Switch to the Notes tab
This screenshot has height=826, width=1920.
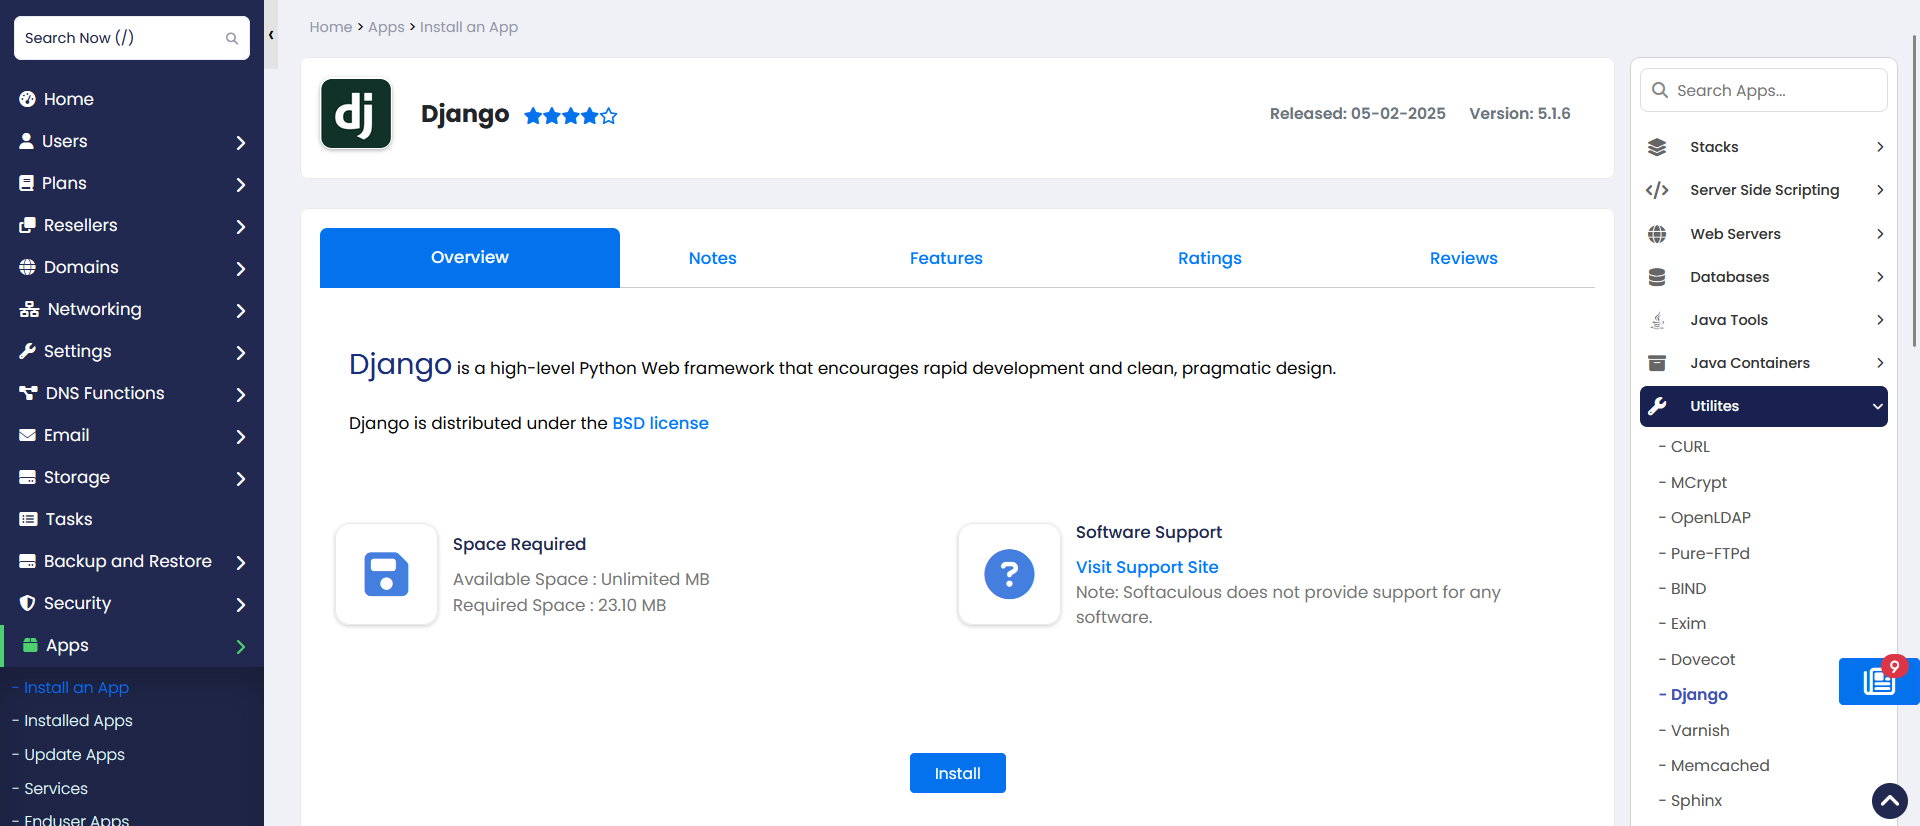[x=712, y=258]
